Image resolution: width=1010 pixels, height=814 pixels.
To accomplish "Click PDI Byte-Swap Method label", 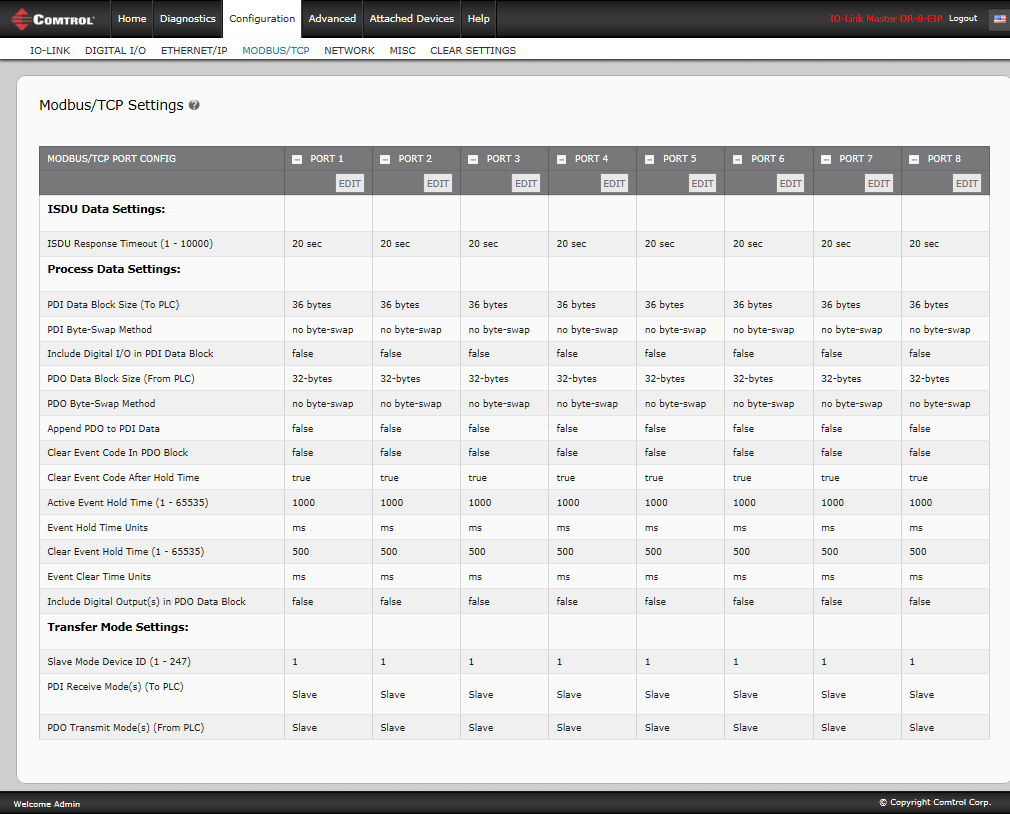I will [99, 329].
